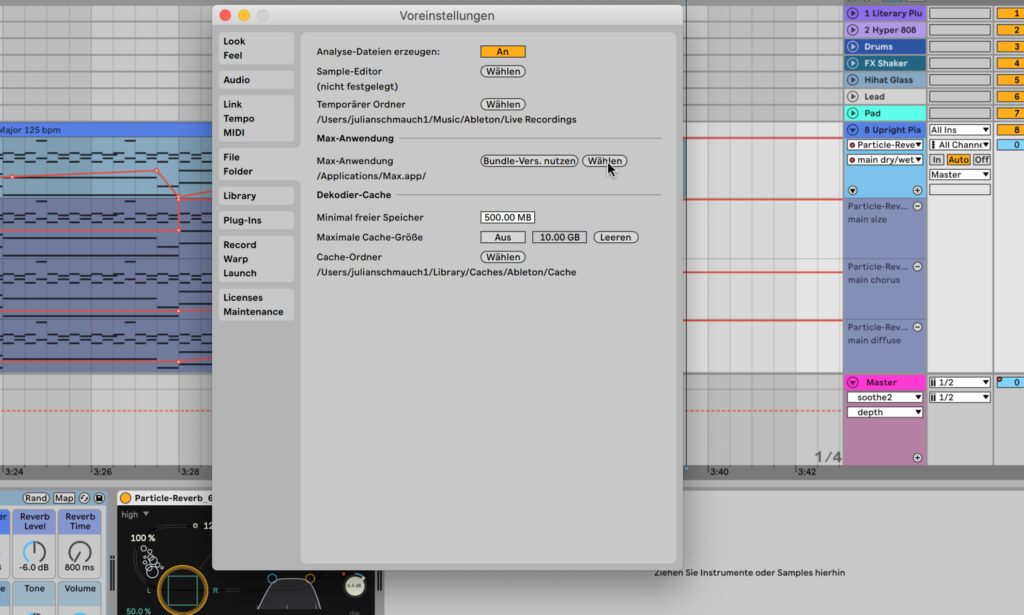The width and height of the screenshot is (1024, 615).
Task: Click the Hihat Glass track launch icon
Action: 852,80
